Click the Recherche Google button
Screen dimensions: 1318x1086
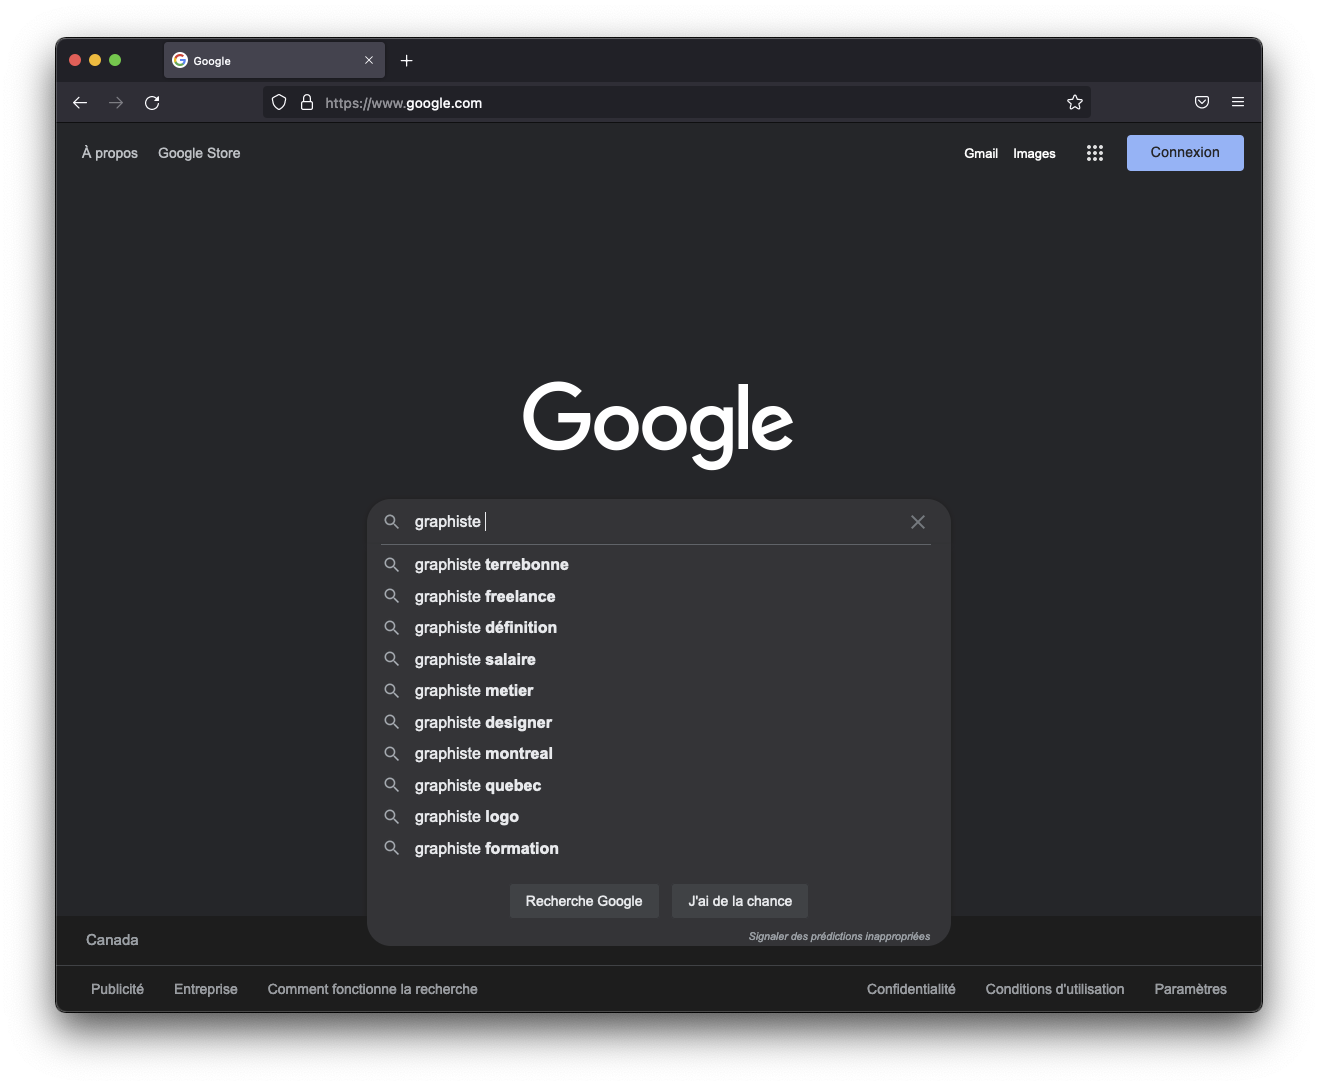[584, 901]
